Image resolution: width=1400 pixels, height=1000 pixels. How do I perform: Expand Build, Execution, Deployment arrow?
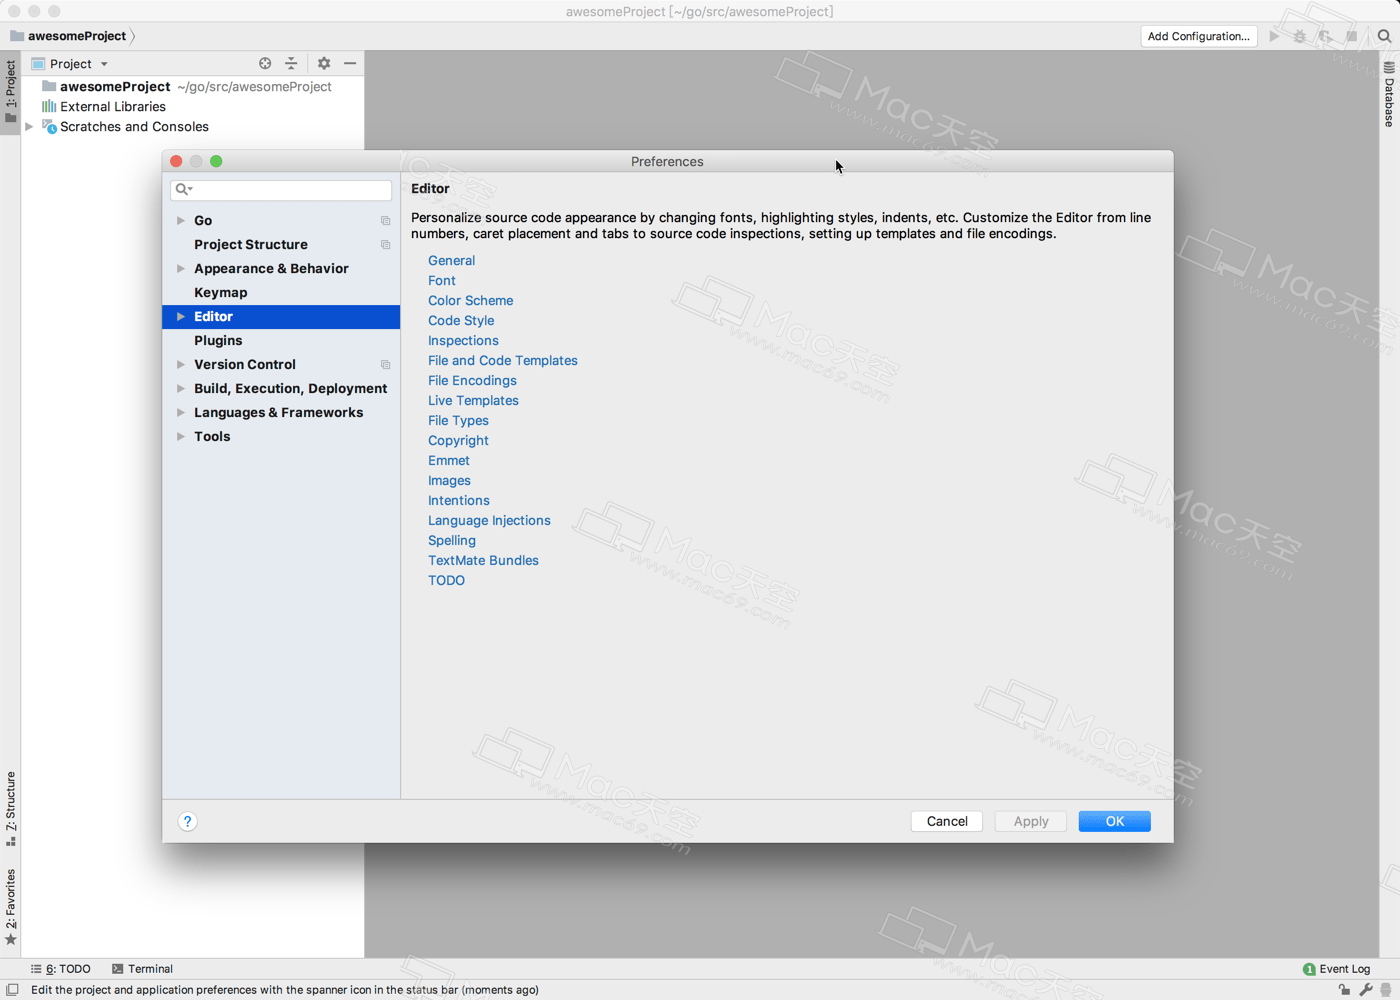(x=181, y=388)
